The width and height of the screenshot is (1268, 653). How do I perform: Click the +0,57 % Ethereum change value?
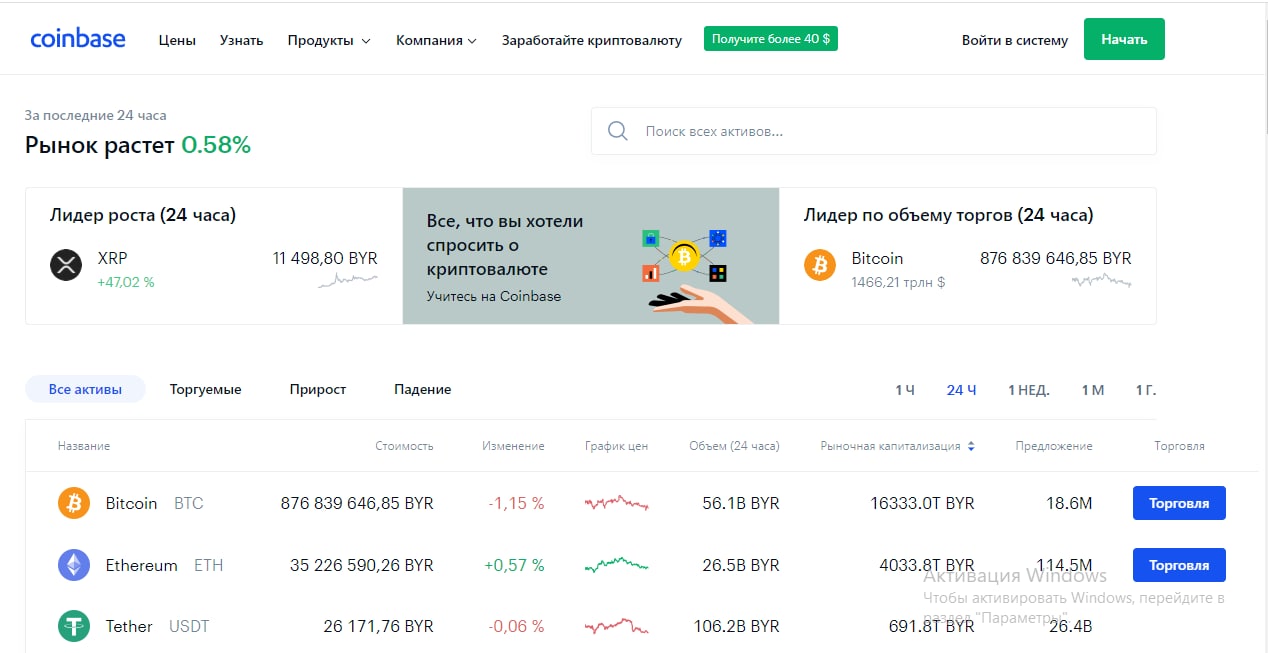click(514, 565)
